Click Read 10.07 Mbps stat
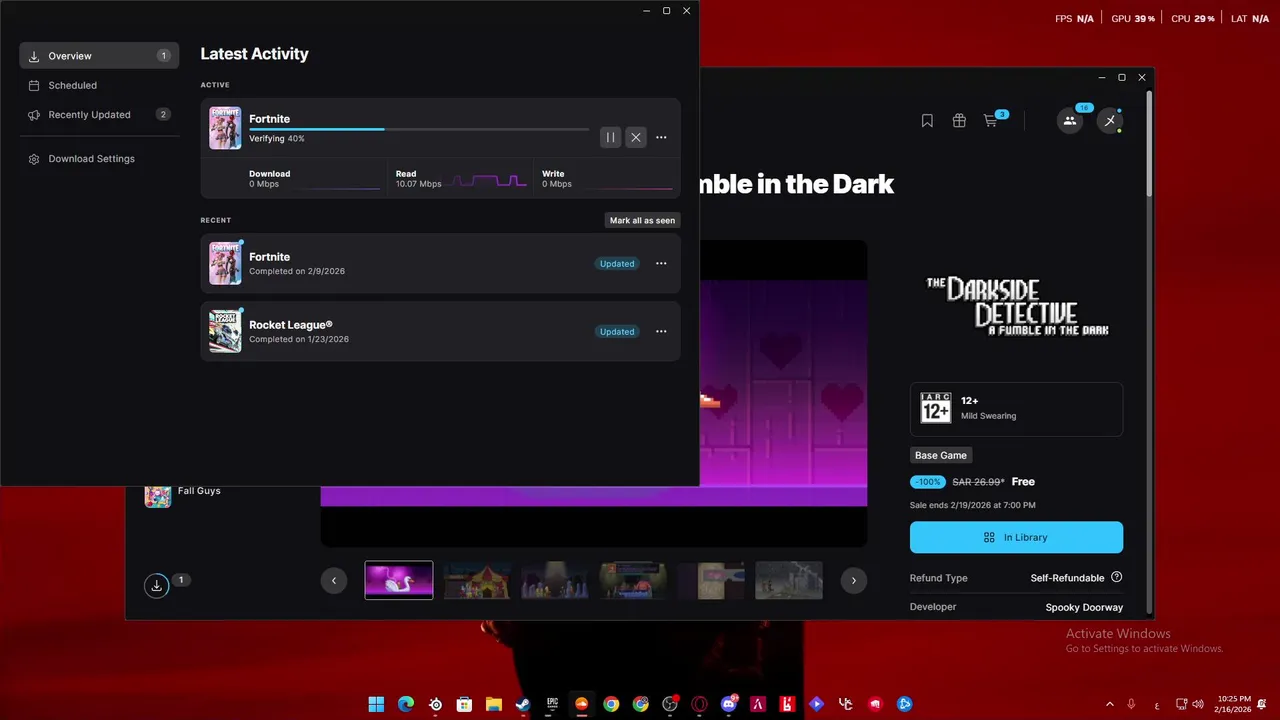Screen dimensions: 1280x720 click(x=461, y=179)
